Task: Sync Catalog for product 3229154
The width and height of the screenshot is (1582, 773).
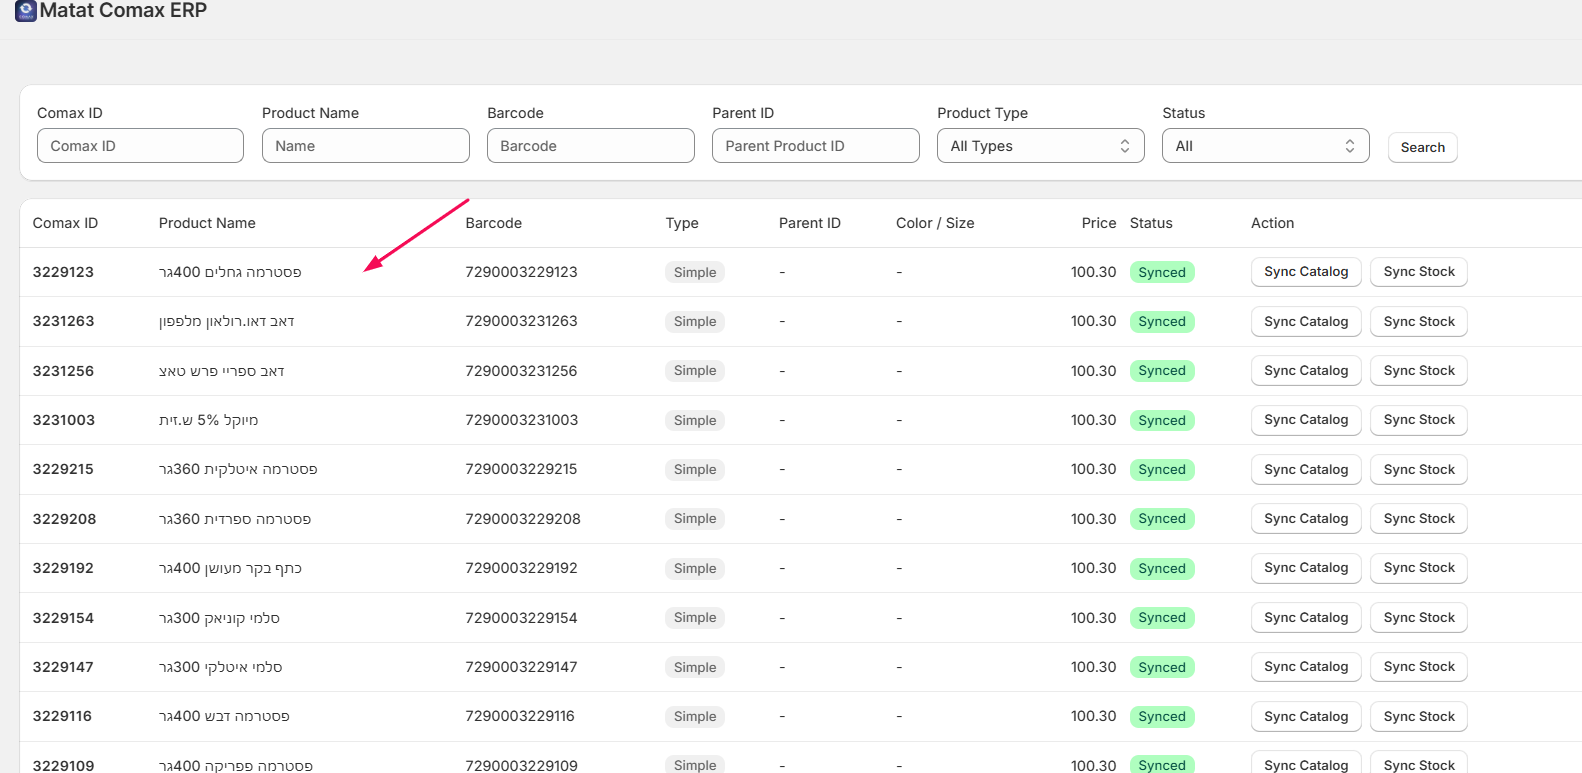Action: (1305, 618)
